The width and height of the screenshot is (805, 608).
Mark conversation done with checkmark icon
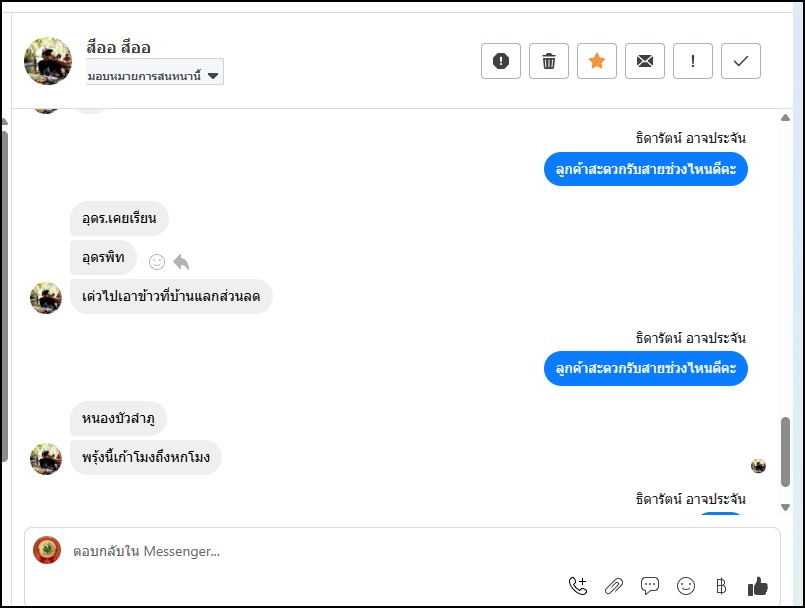coord(741,61)
